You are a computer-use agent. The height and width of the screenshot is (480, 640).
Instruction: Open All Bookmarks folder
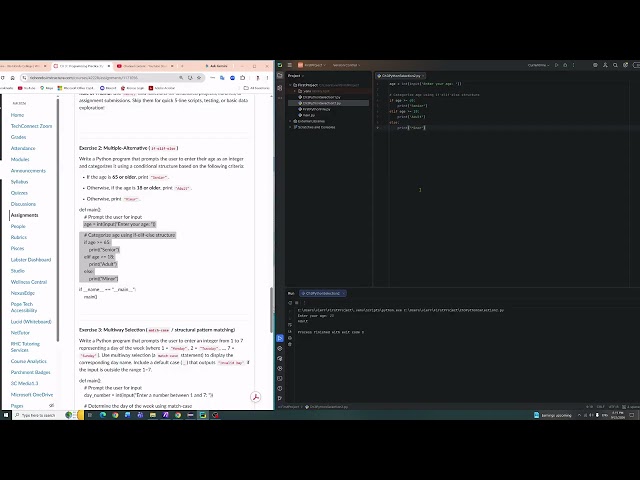point(257,88)
